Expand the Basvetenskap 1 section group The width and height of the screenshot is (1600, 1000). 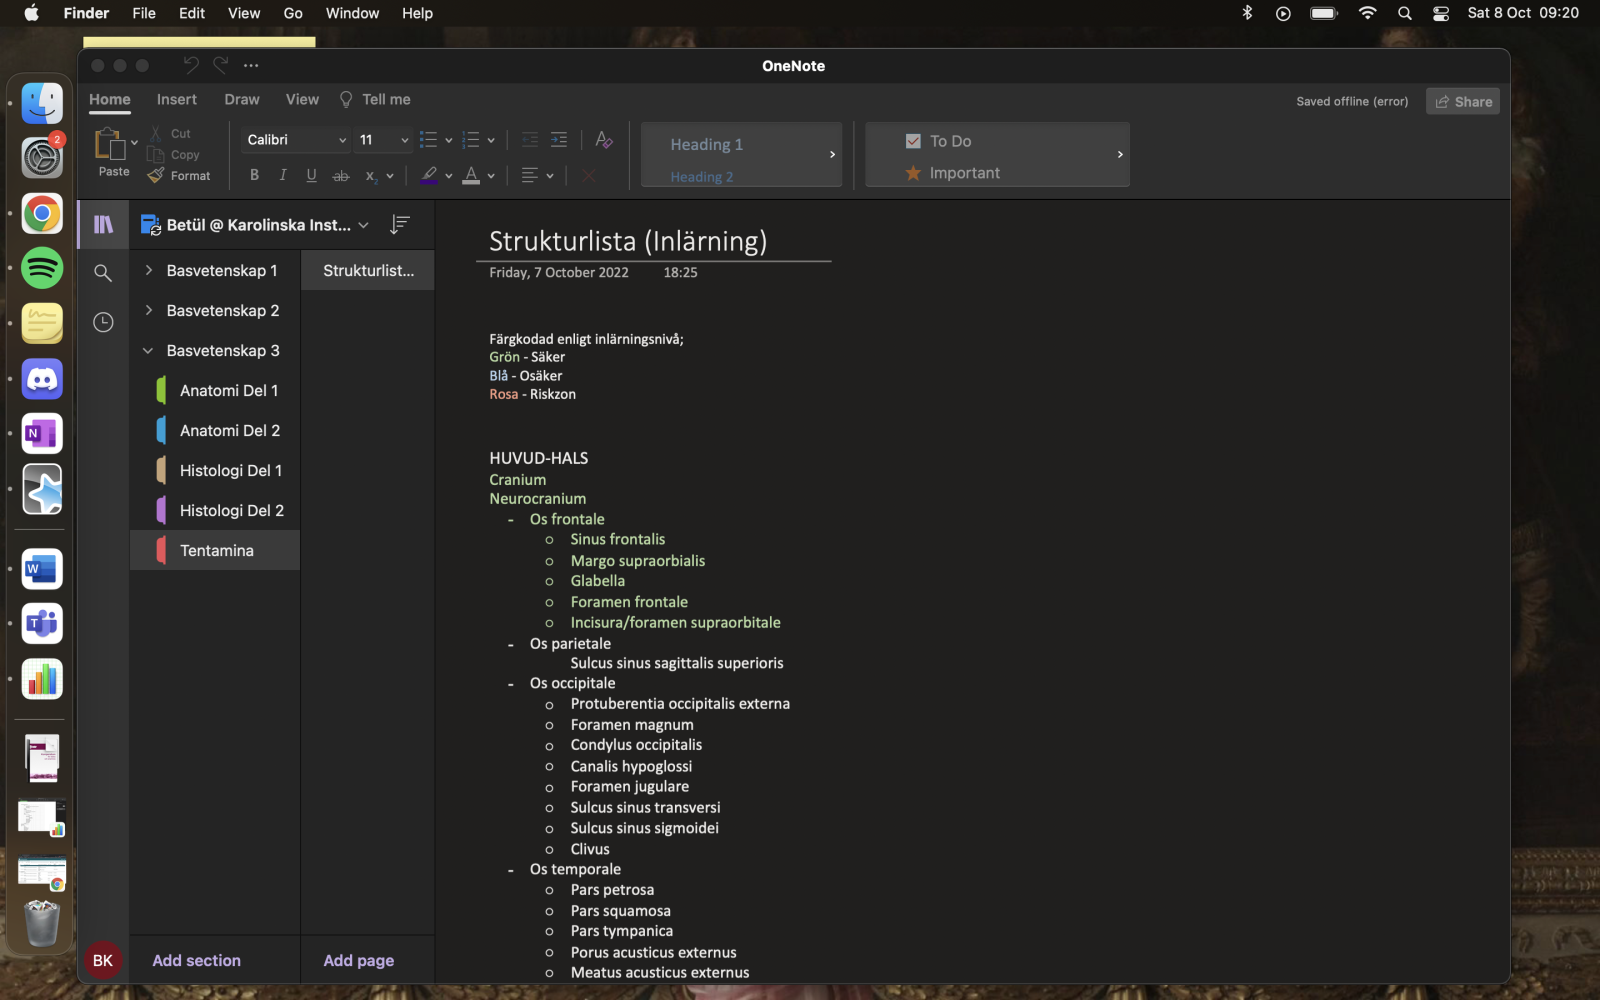148,270
